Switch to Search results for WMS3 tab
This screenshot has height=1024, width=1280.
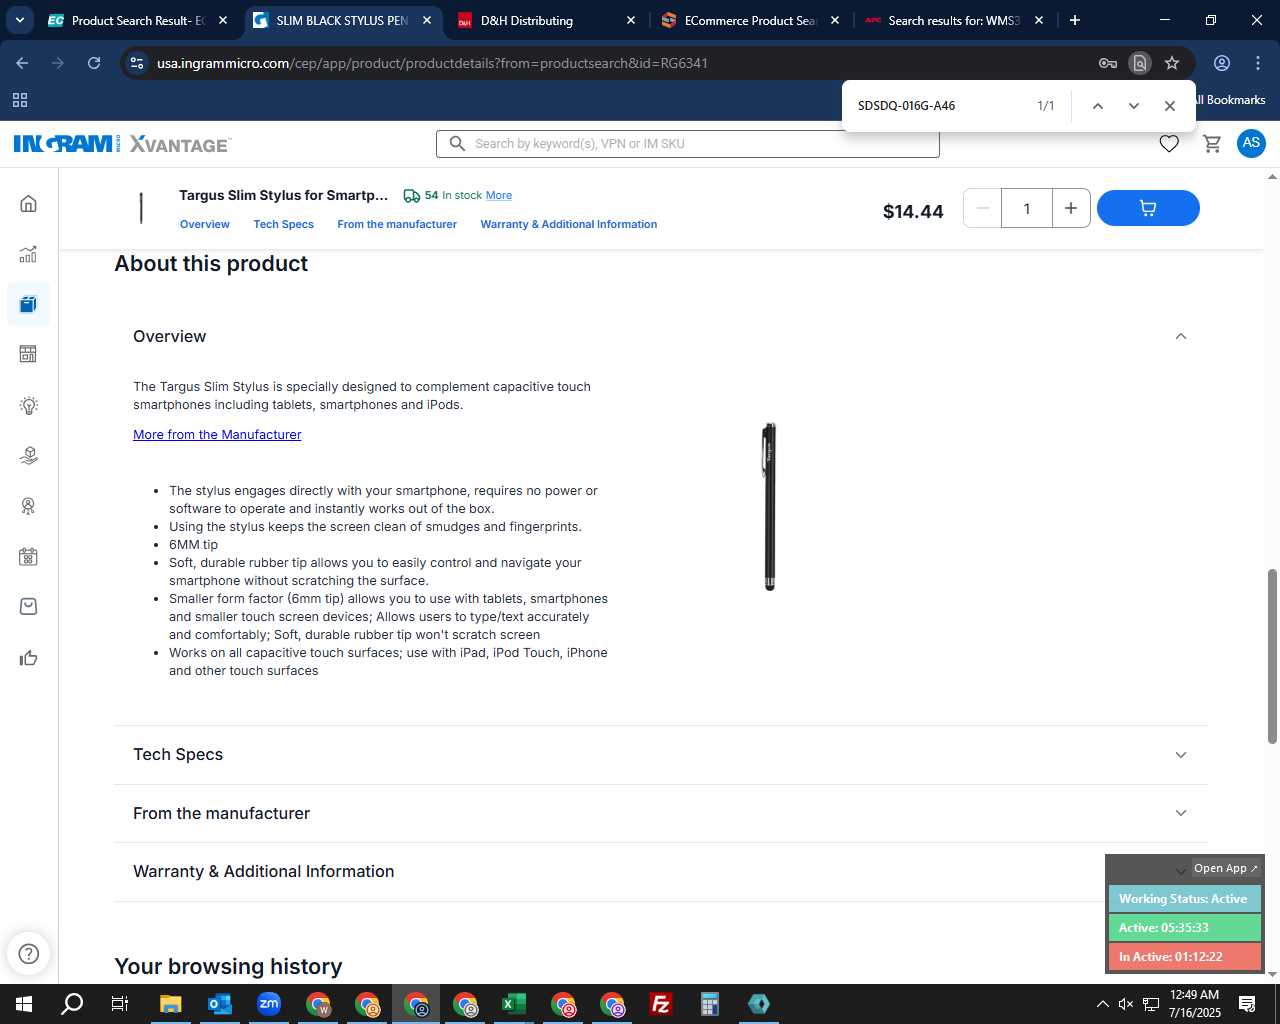pyautogui.click(x=954, y=20)
